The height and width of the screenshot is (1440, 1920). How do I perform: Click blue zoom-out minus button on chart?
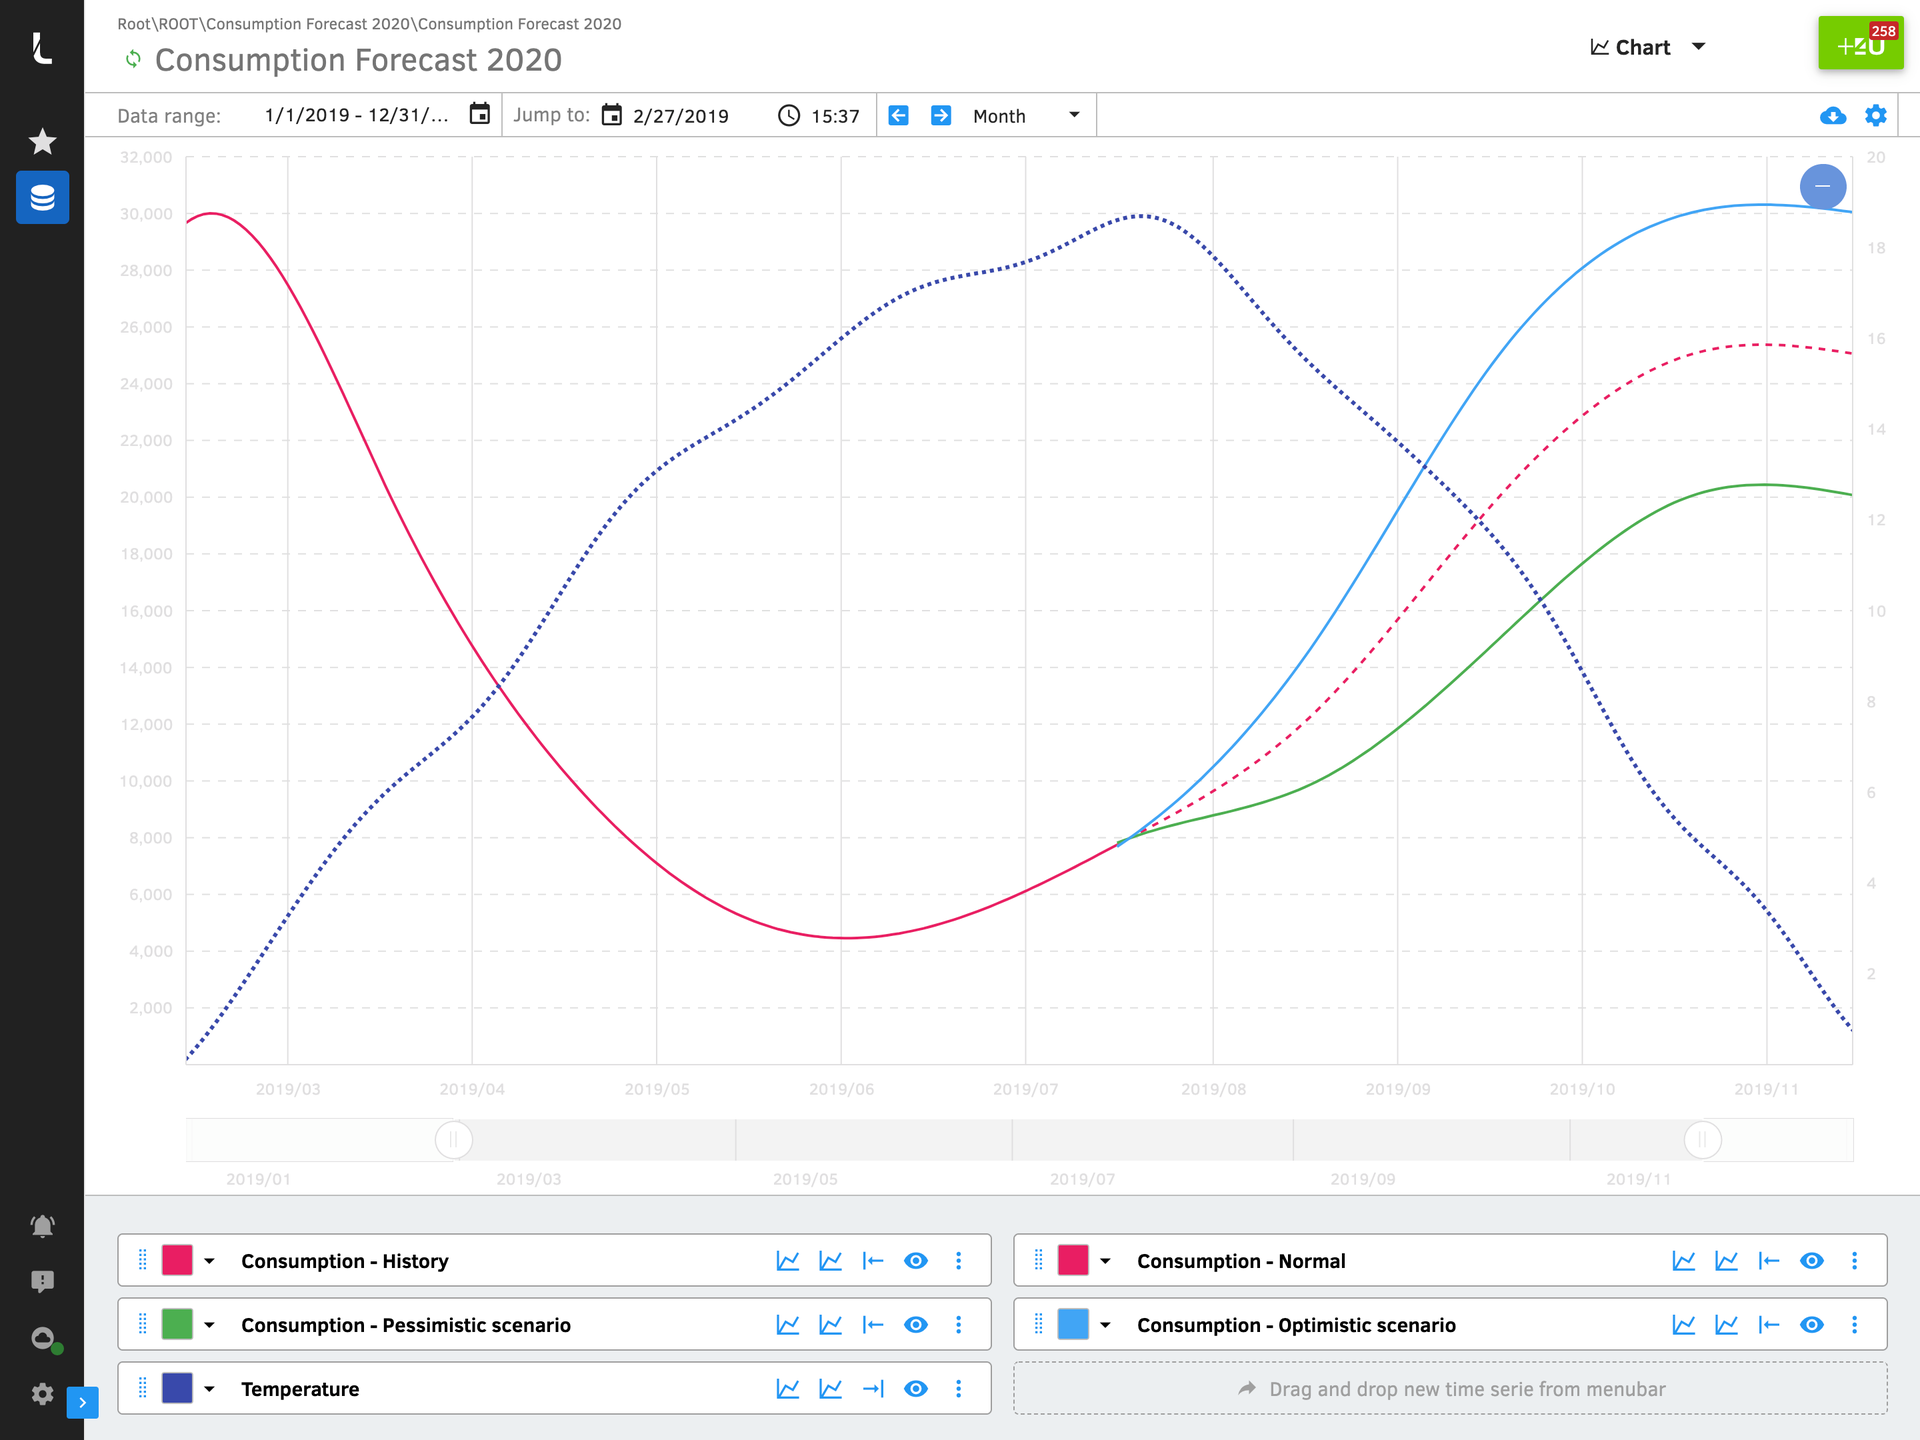tap(1822, 187)
